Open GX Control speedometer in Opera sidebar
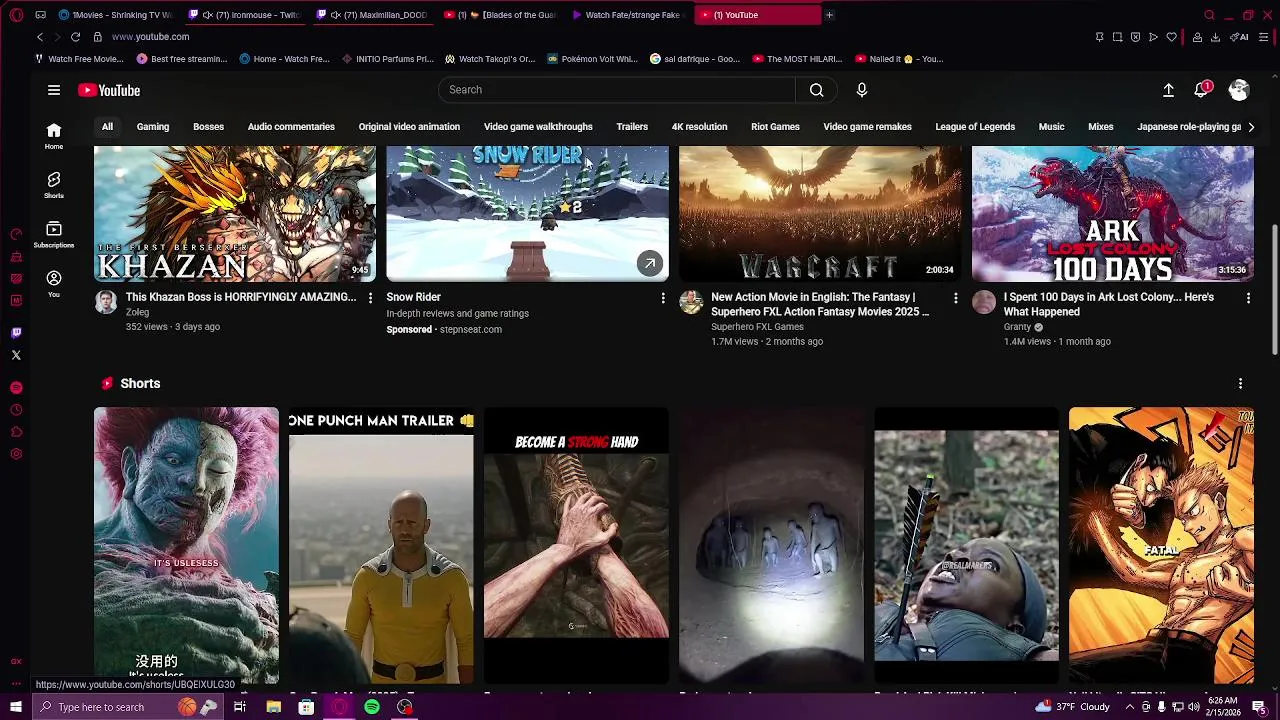1280x720 pixels. click(16, 235)
